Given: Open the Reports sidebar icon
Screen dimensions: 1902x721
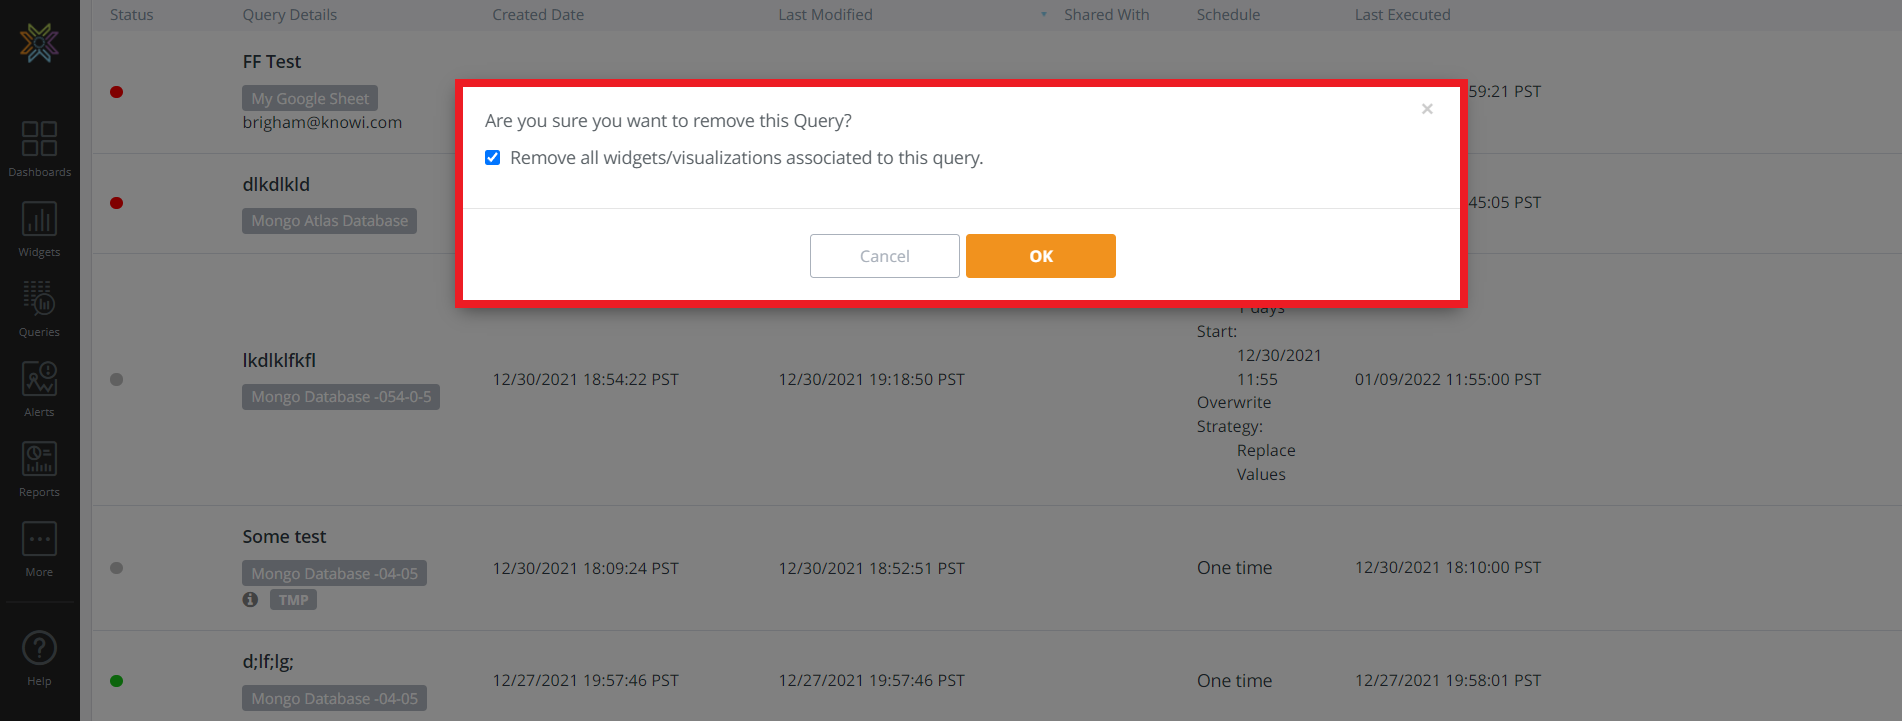Looking at the screenshot, I should 39,460.
